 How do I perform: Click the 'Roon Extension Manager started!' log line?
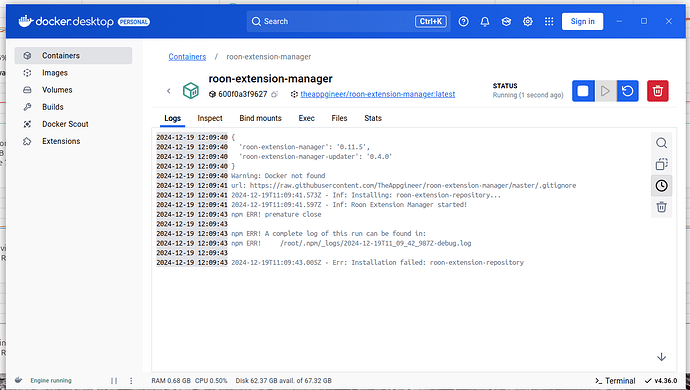point(349,205)
